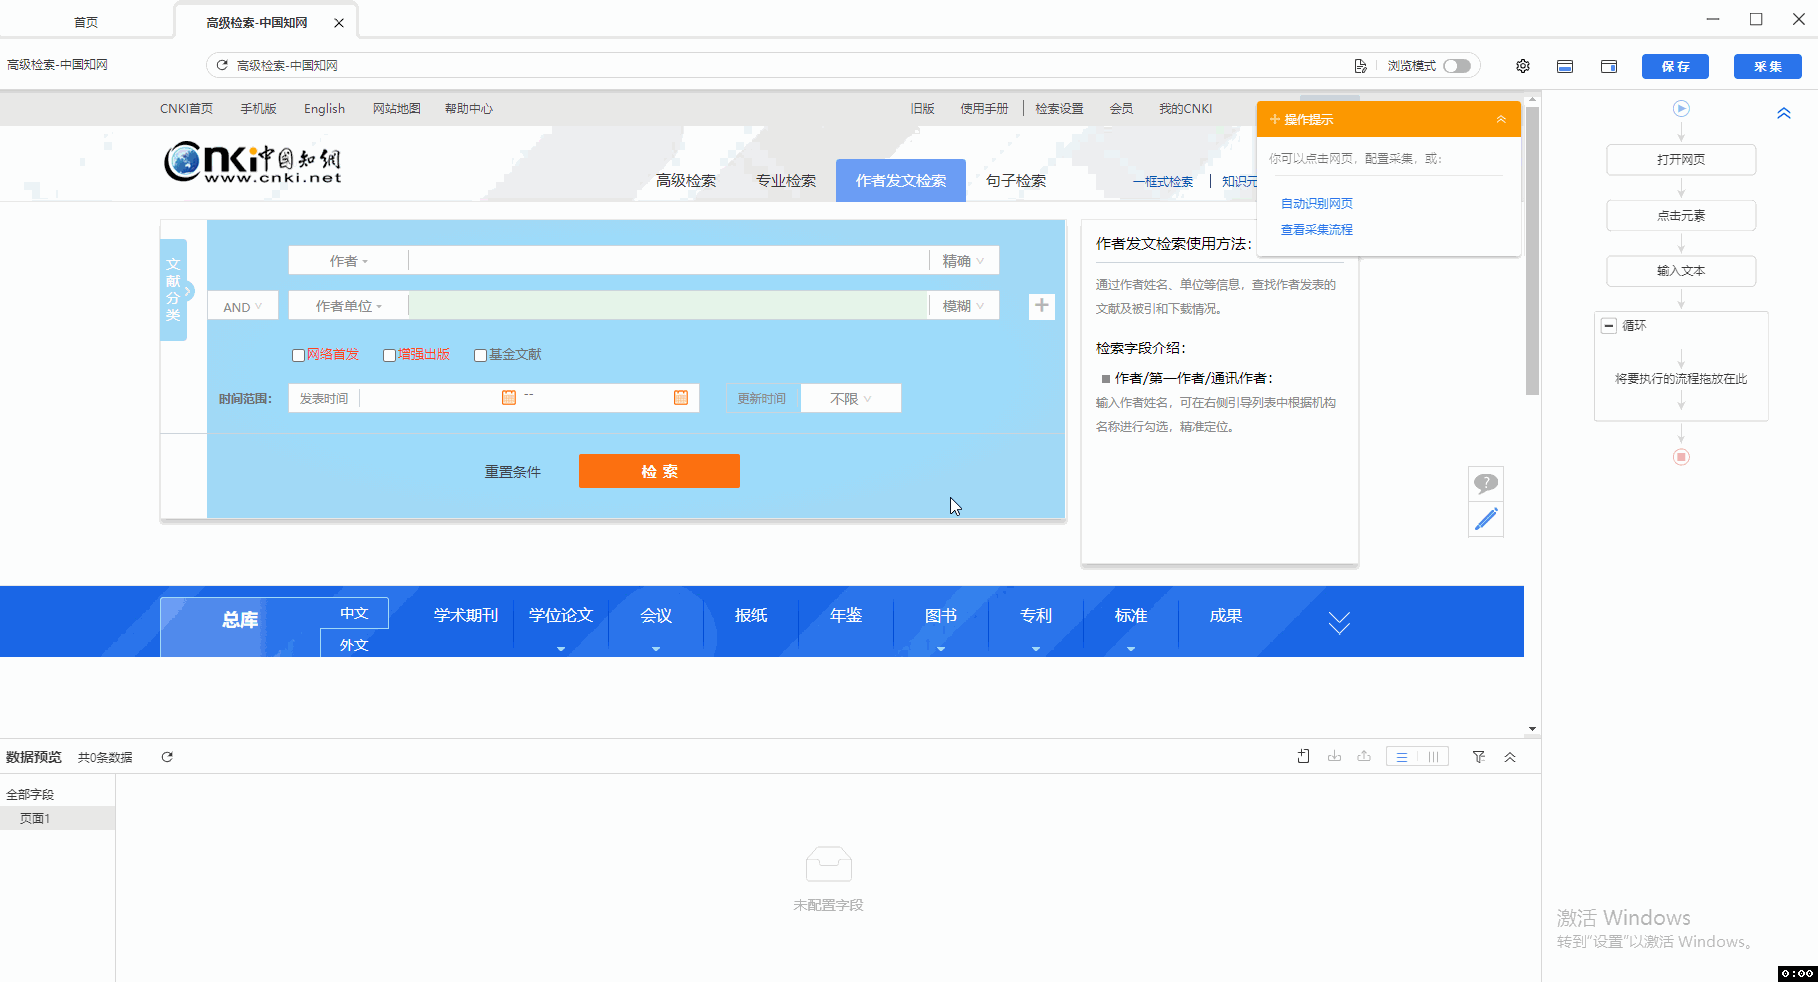
Task: Open the 作者单位 field dropdown
Action: coord(348,306)
